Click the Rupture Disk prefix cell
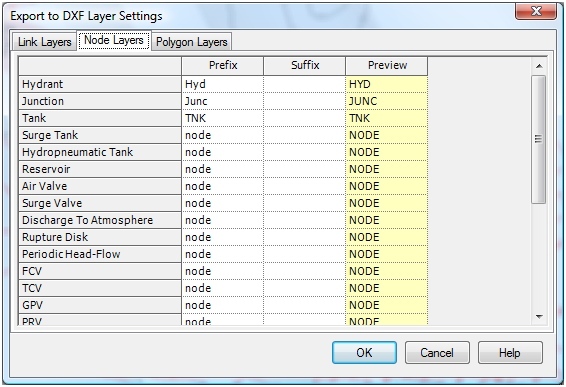Image resolution: width=566 pixels, height=387 pixels. 223,237
